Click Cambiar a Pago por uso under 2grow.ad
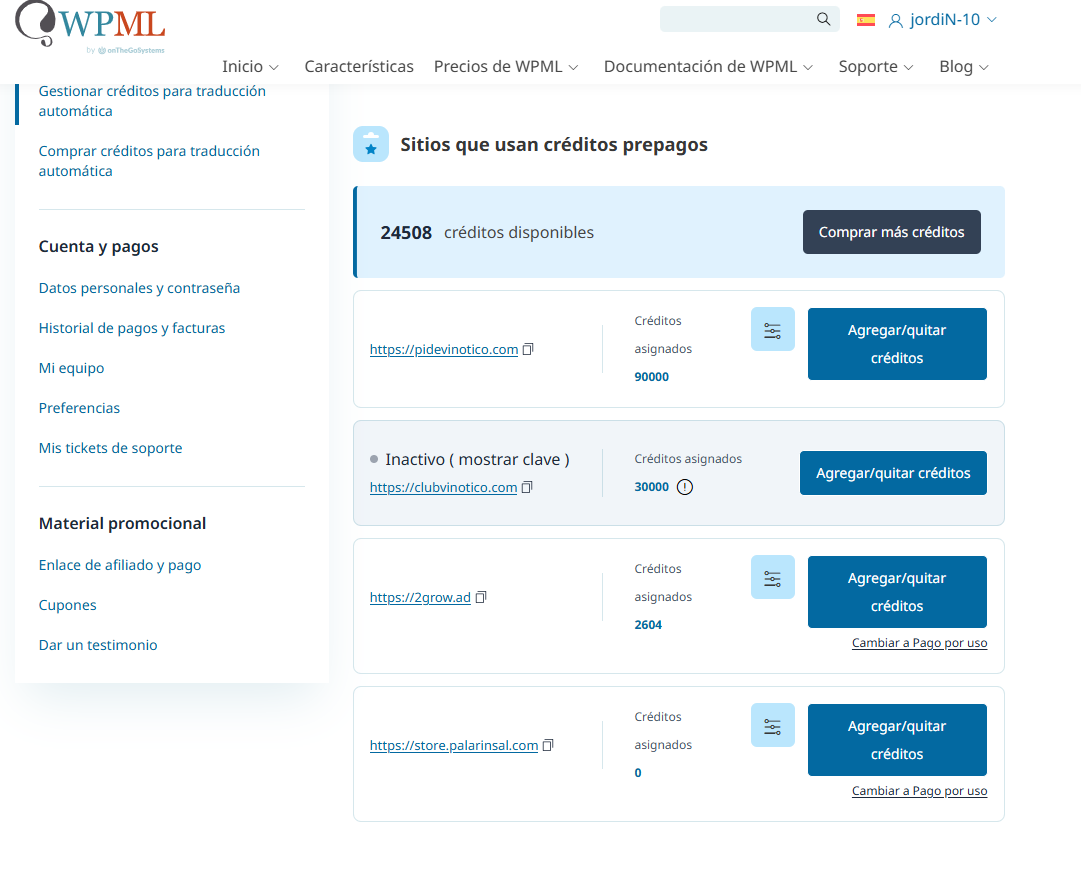Viewport: 1081px width, 893px height. click(x=919, y=643)
